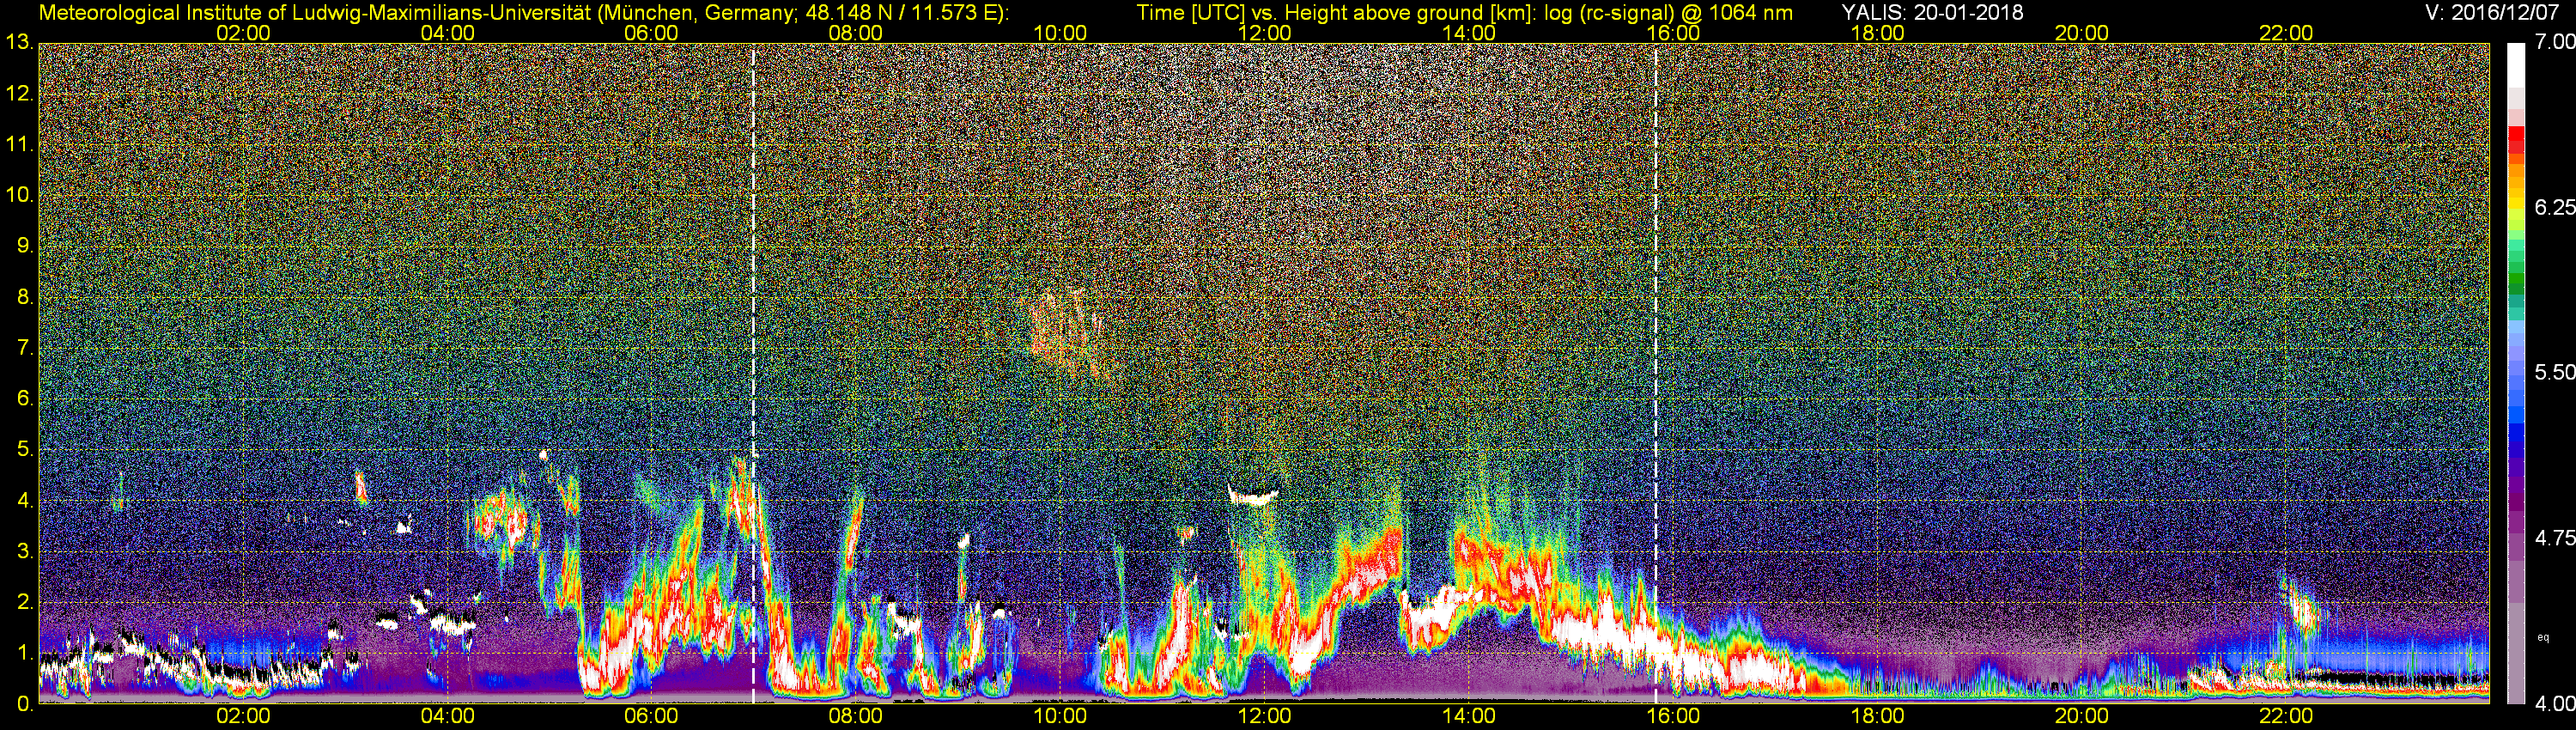Image resolution: width=2576 pixels, height=730 pixels.
Task: Select the 06:00 label on the top time axis
Action: tap(651, 33)
